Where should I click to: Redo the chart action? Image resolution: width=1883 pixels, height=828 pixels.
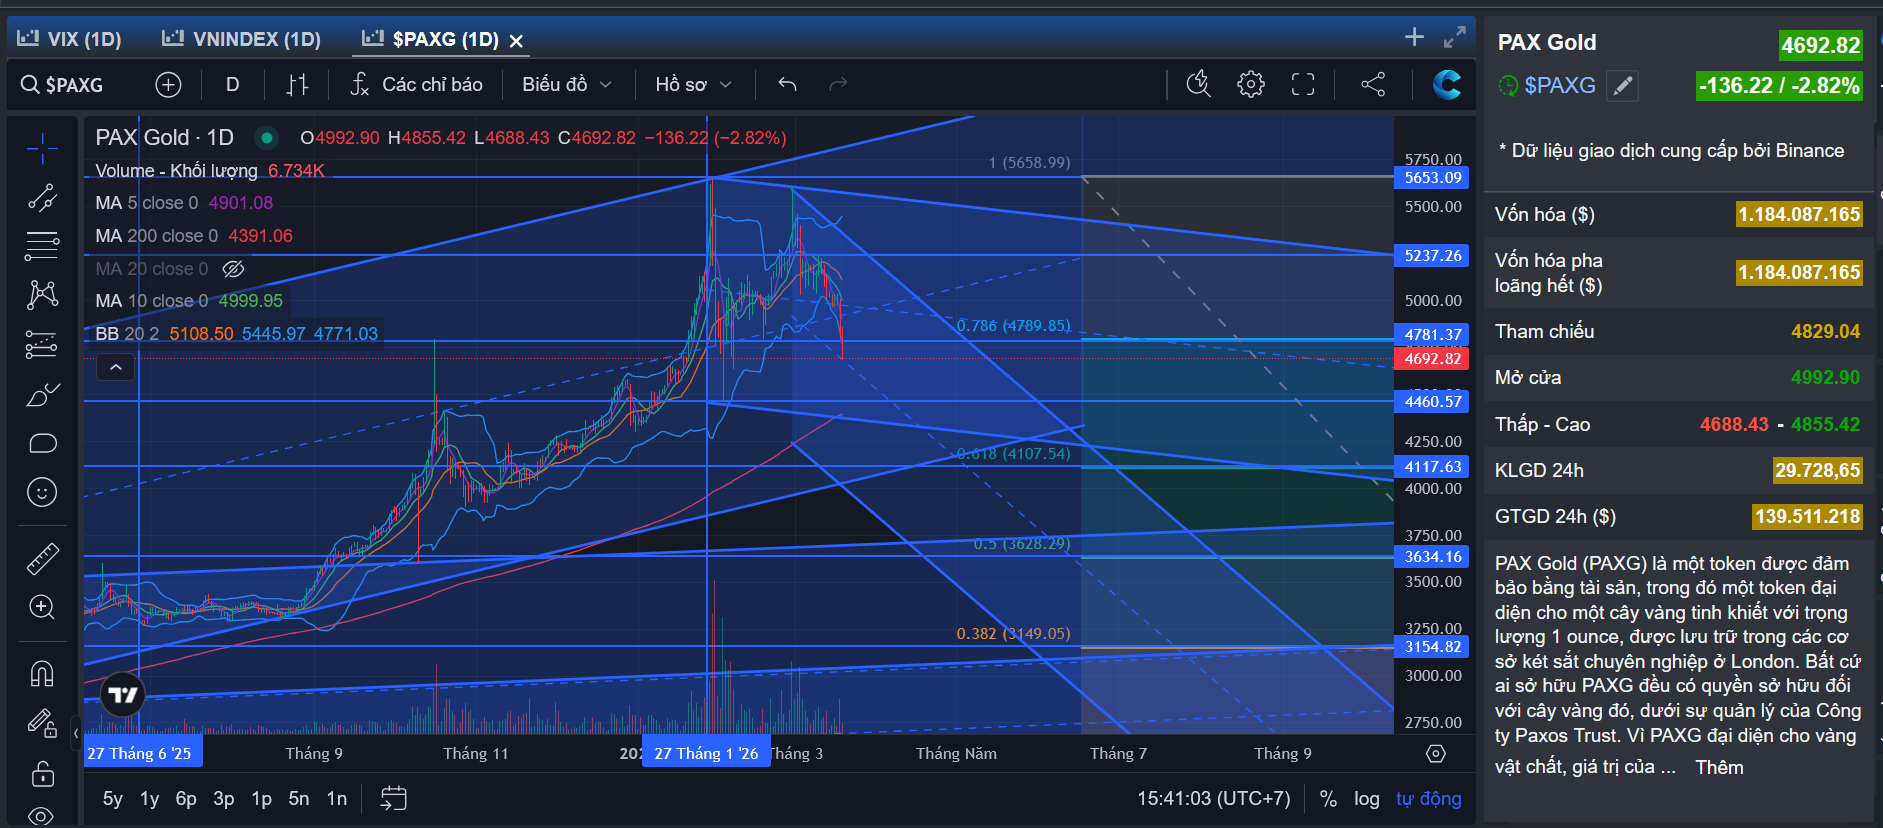(838, 85)
